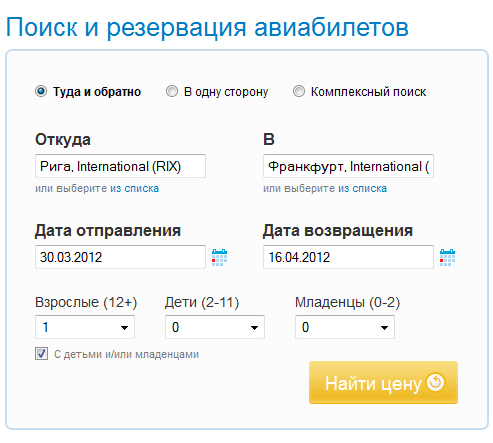Viewport: 493px width, 443px height.
Task: Click the Откуда field with Рига
Action: (x=120, y=166)
